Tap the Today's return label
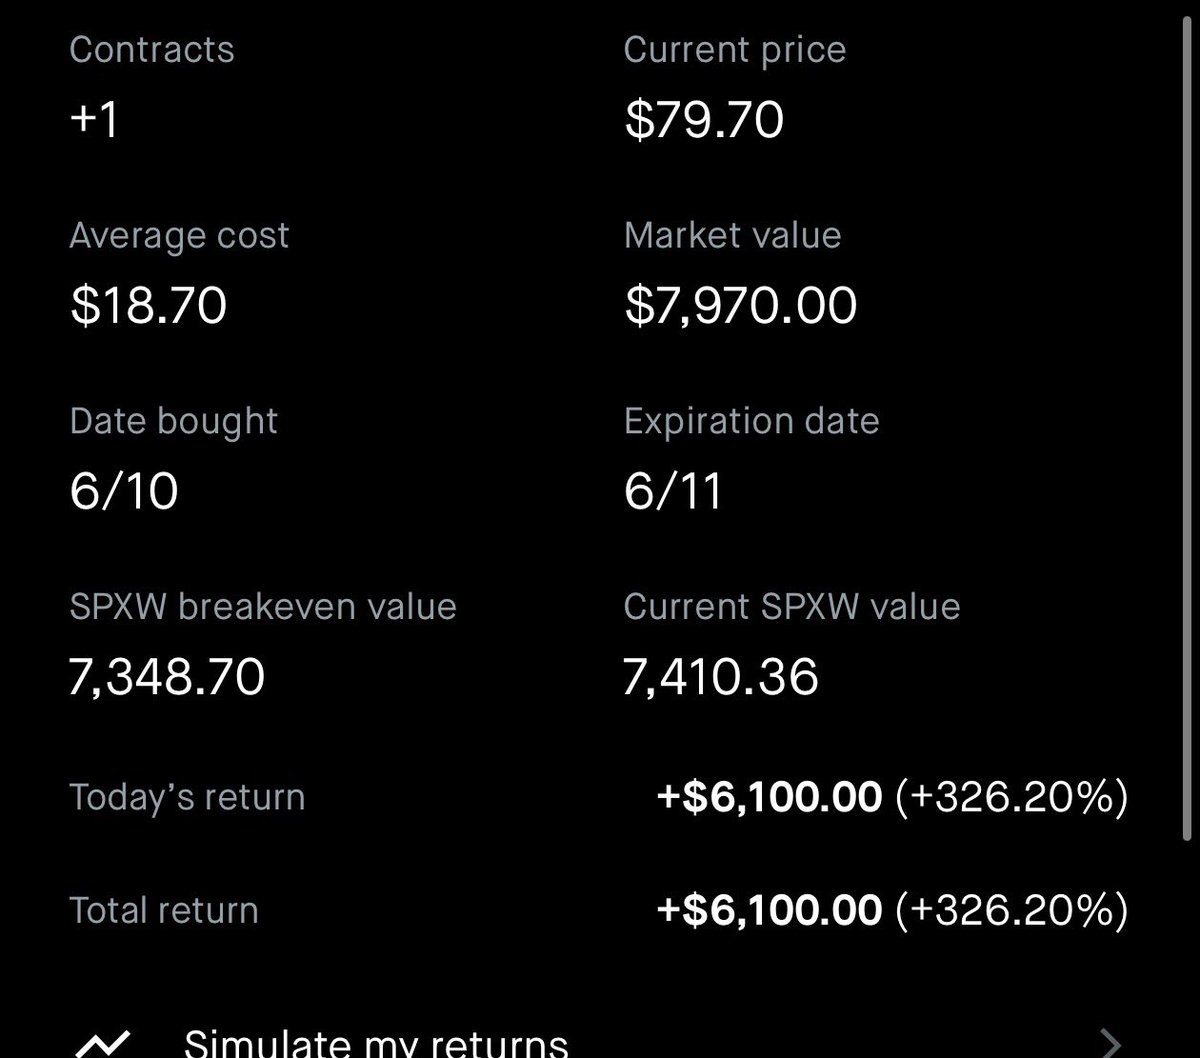 point(187,797)
